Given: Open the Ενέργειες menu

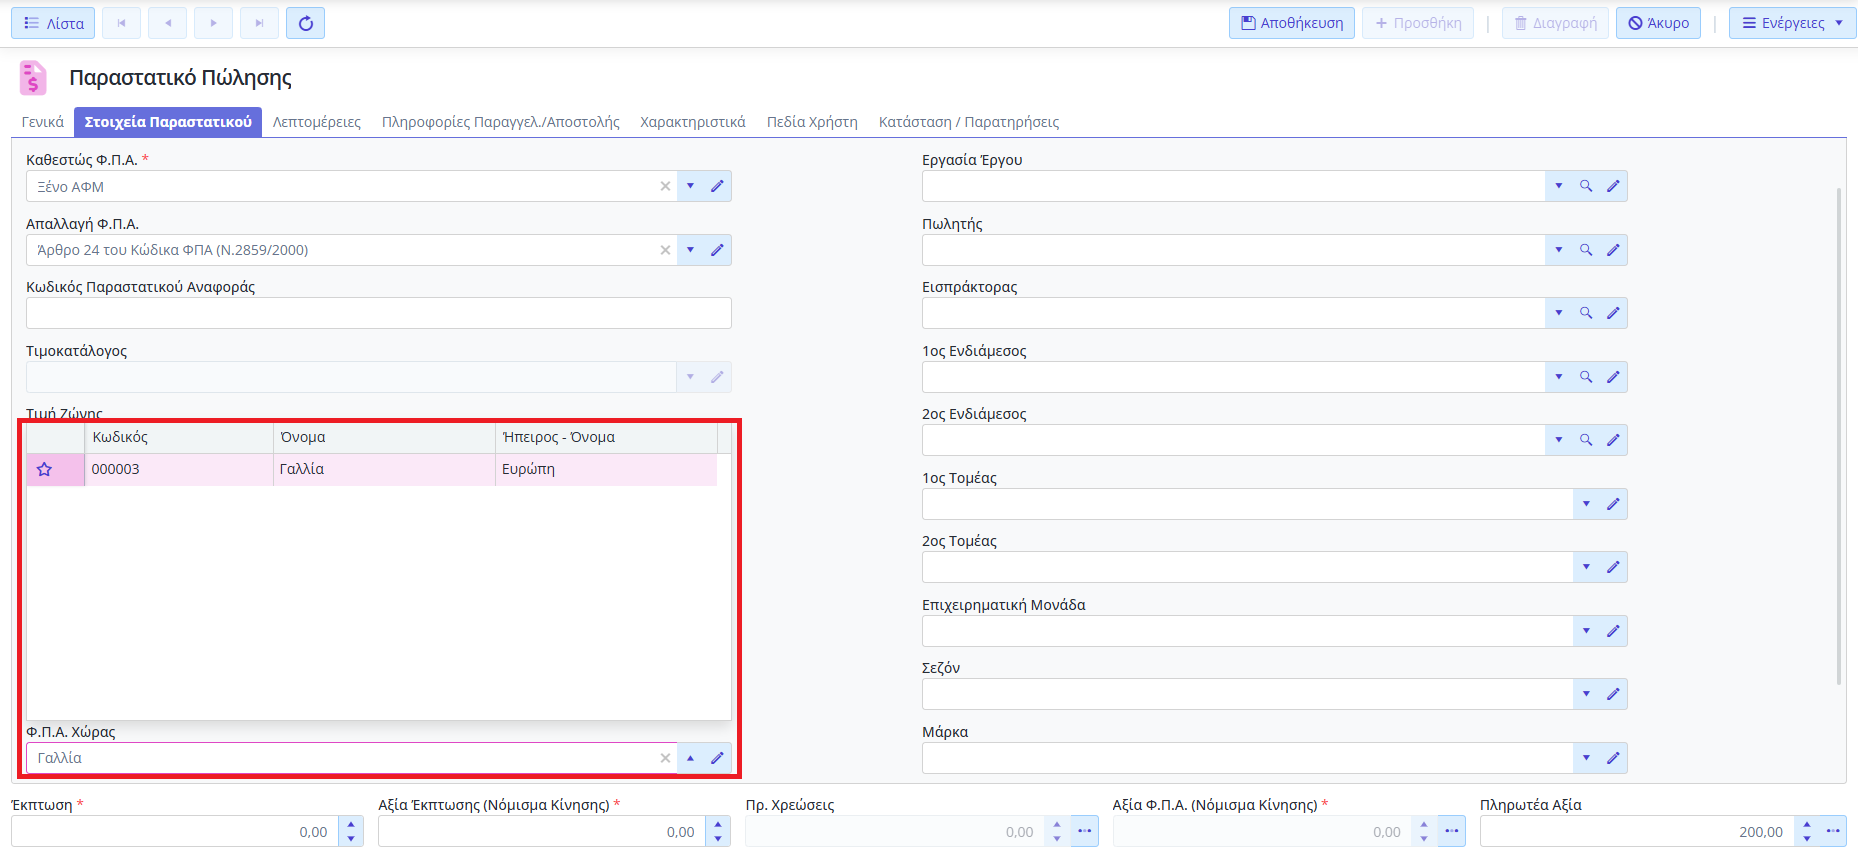Looking at the screenshot, I should click(x=1792, y=23).
